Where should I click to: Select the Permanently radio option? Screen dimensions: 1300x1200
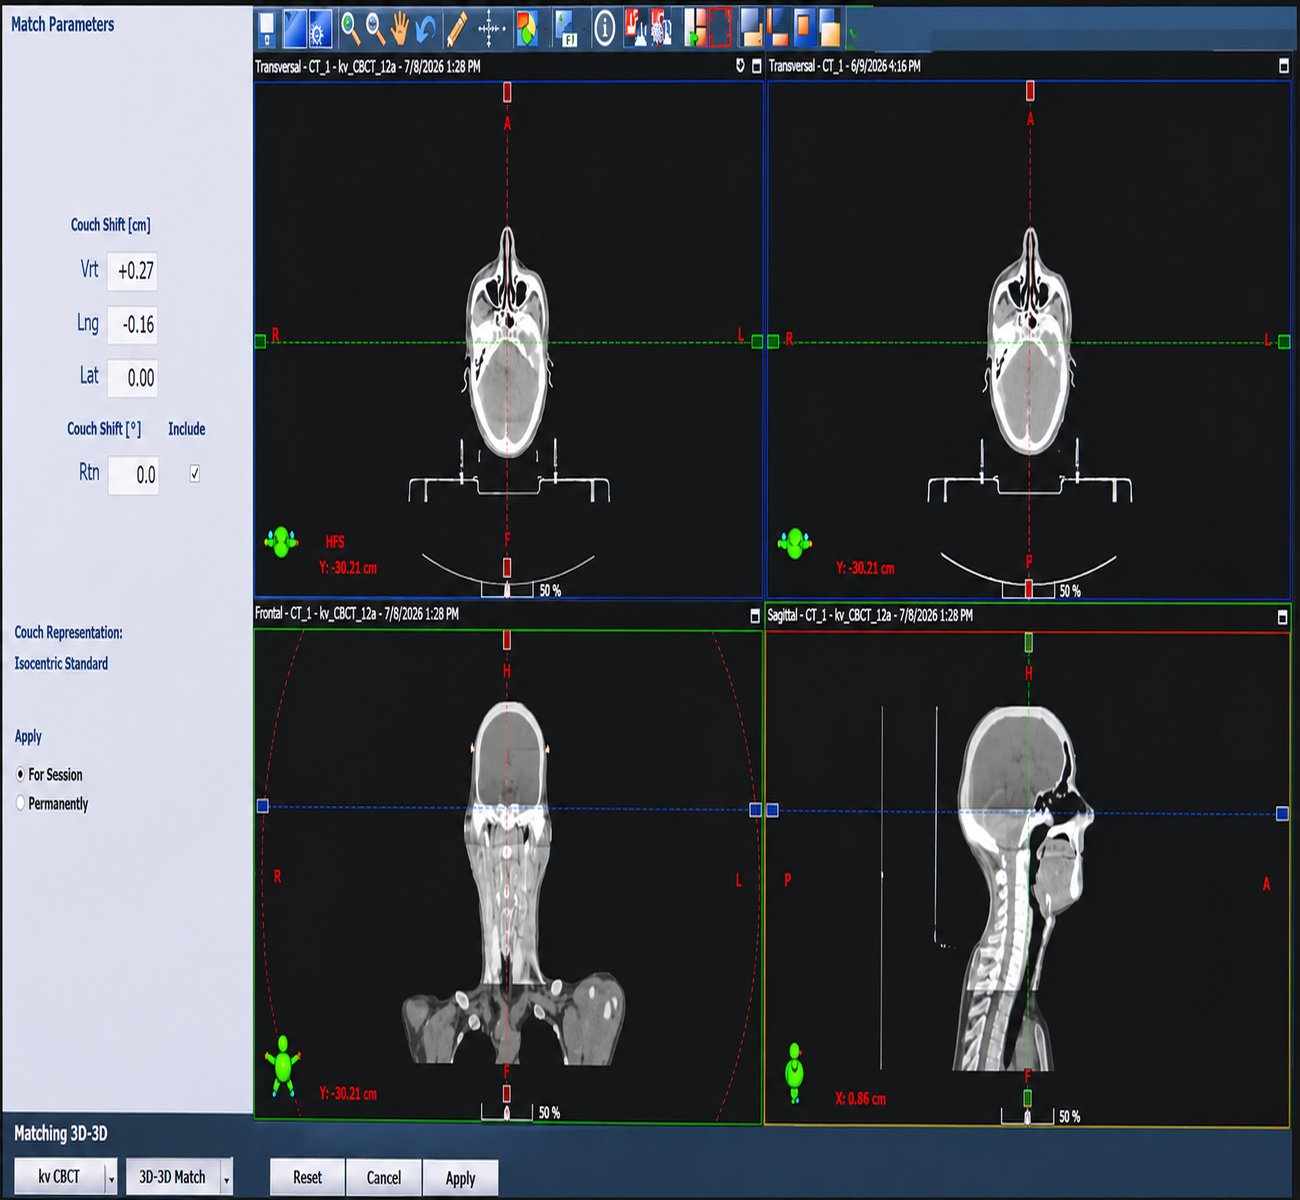(x=20, y=803)
